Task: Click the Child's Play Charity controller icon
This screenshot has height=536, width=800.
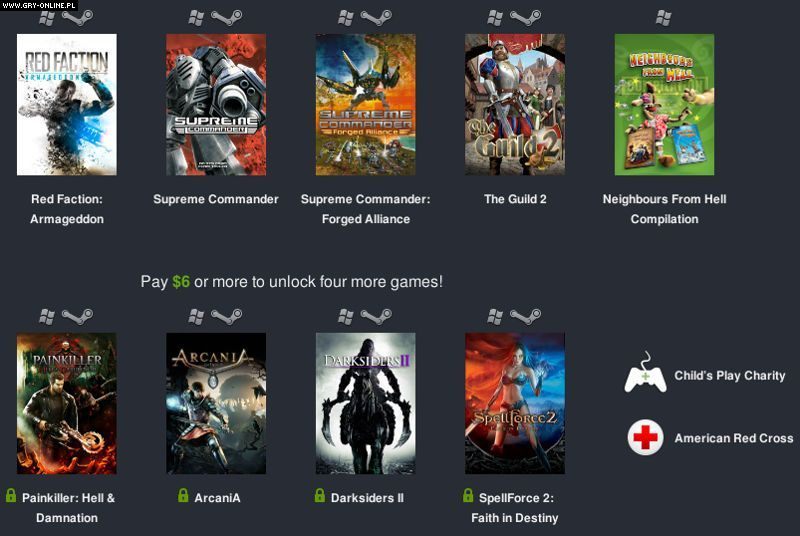Action: coord(645,373)
